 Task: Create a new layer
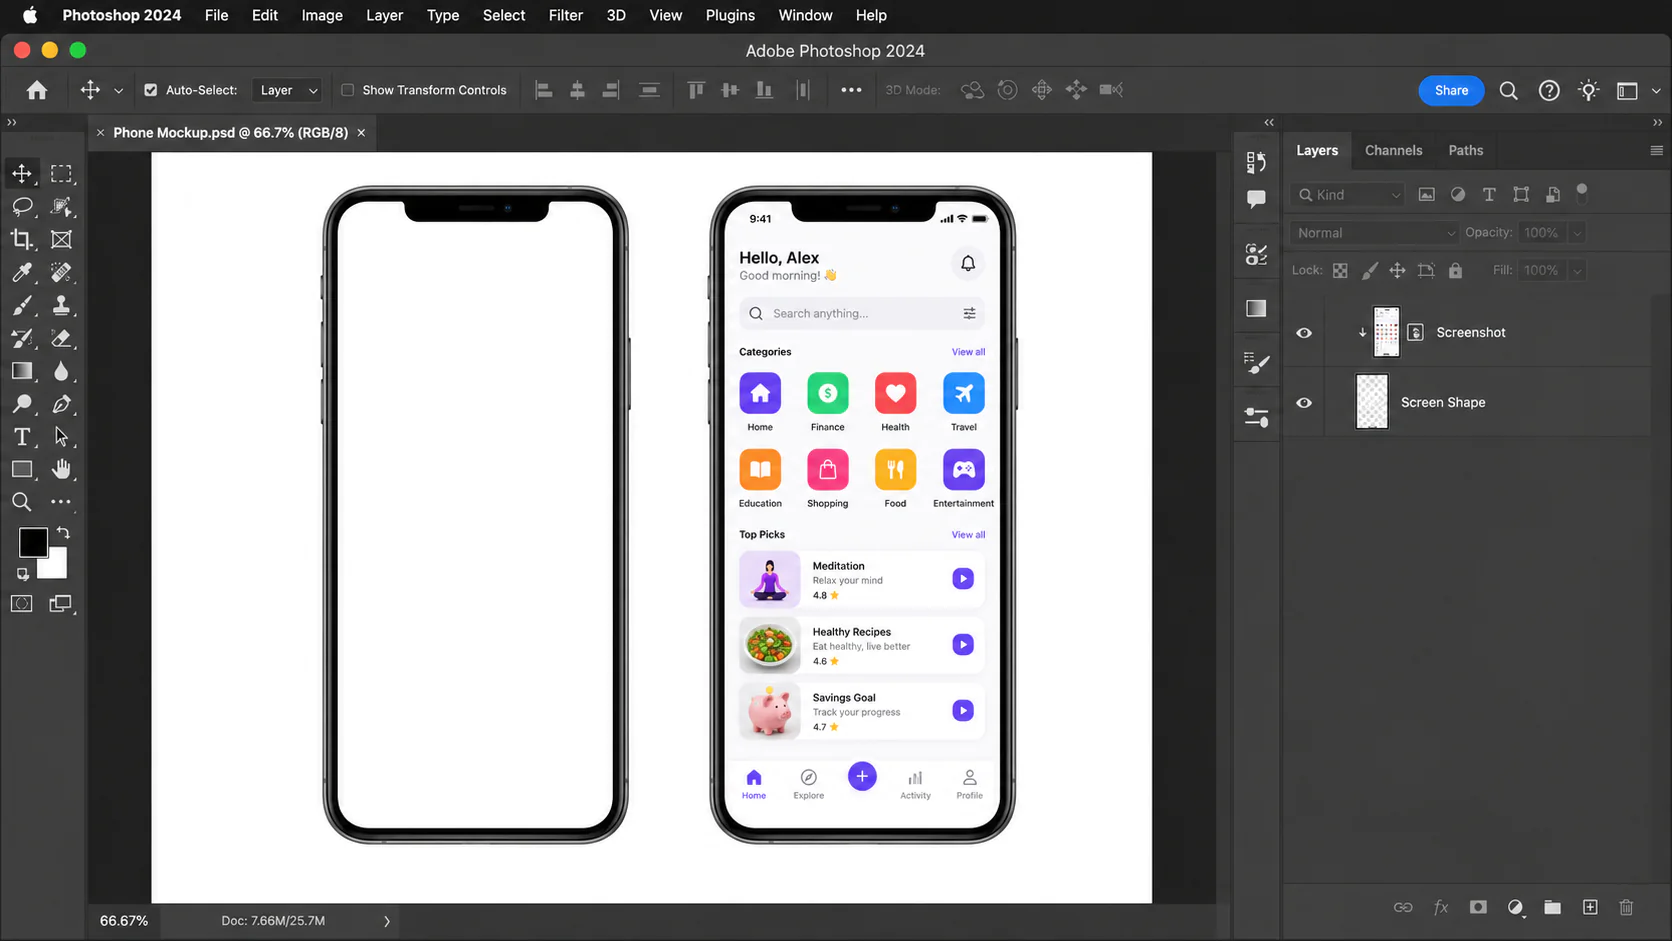pos(1590,907)
